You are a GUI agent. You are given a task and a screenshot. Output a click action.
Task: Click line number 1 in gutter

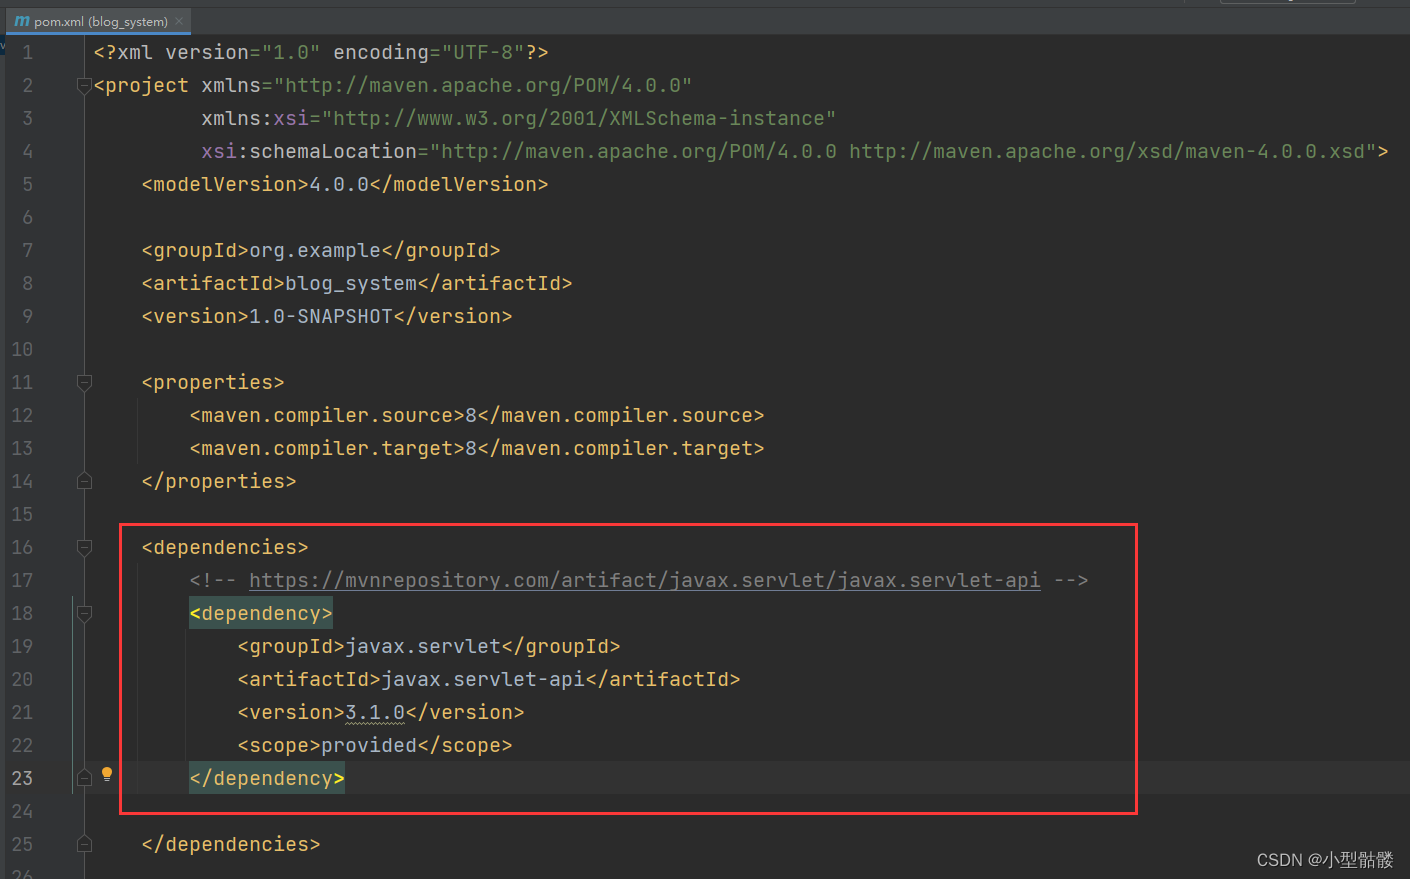click(27, 53)
